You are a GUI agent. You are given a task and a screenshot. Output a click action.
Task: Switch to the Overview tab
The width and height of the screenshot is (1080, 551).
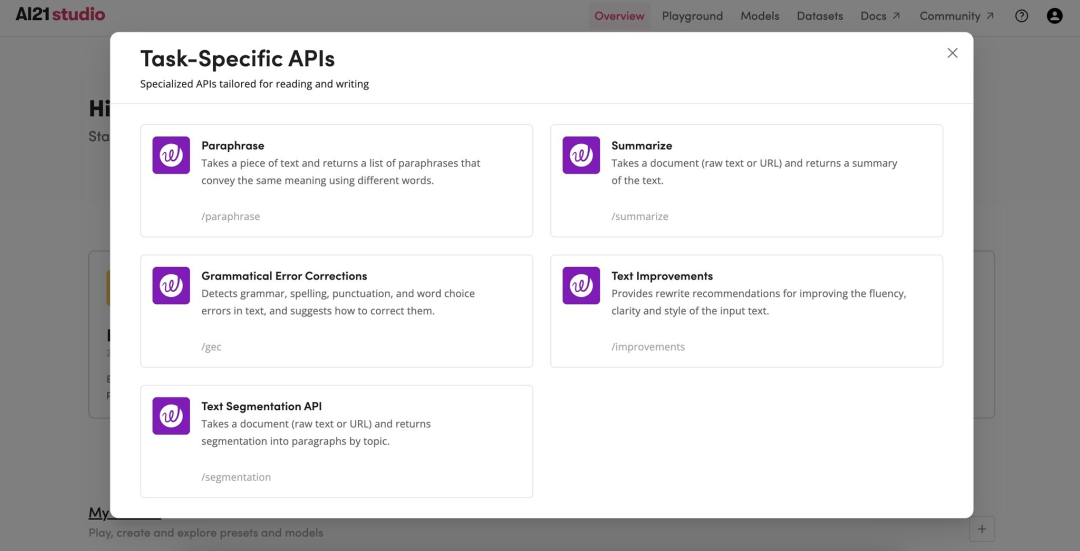[x=619, y=16]
